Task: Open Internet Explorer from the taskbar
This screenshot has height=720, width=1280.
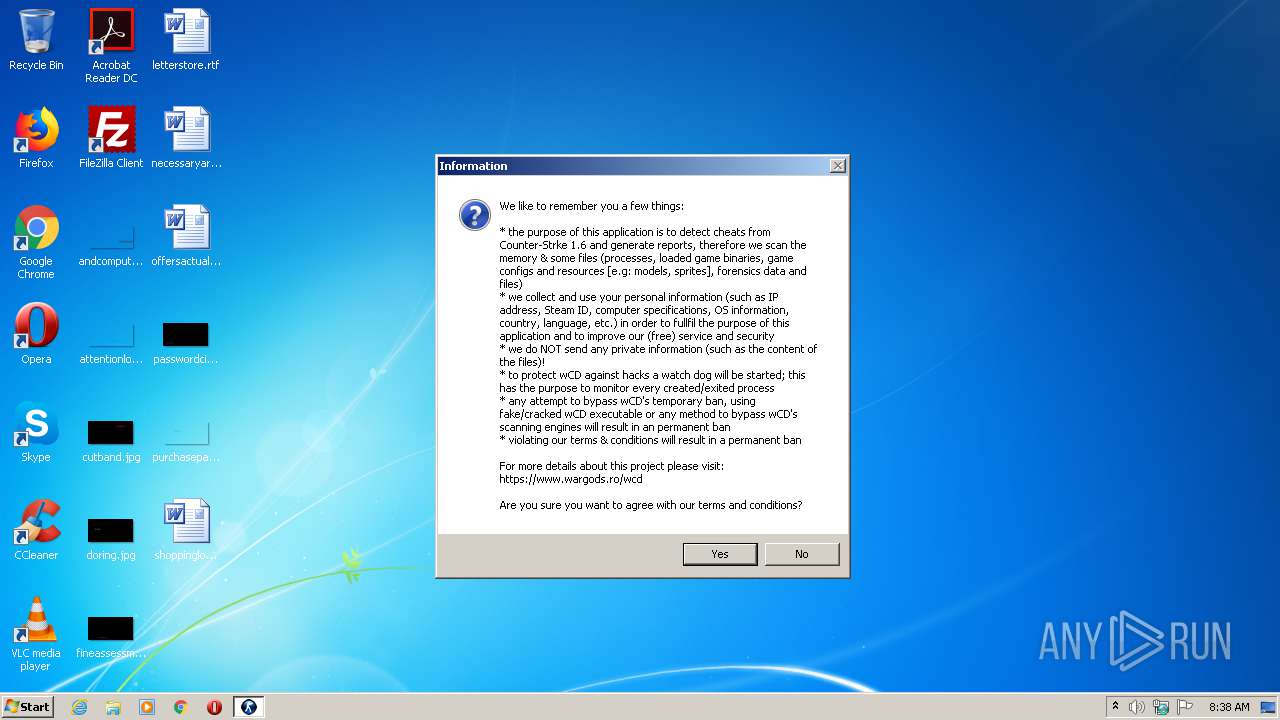Action: (79, 707)
